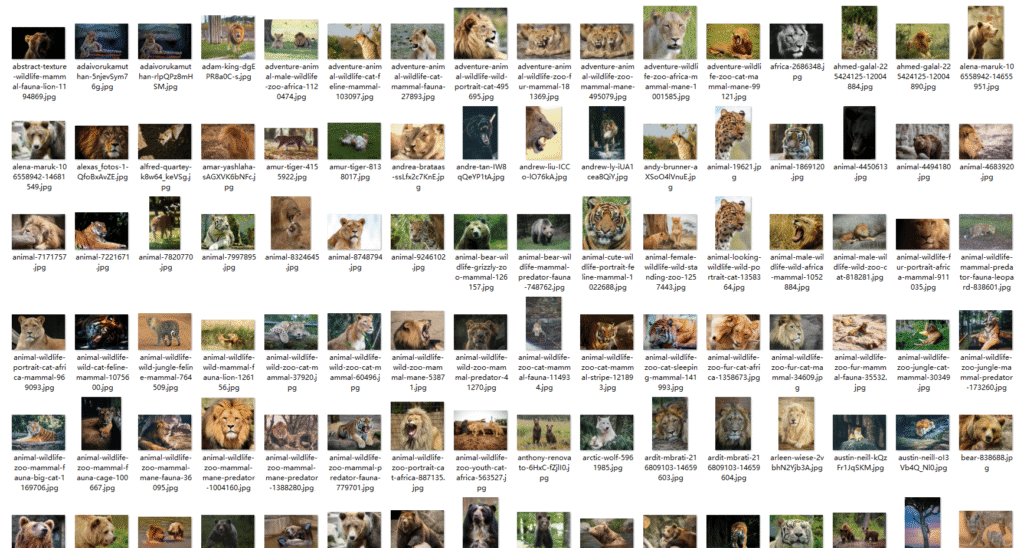Click file name ardit-mbrati-216809103-14659603.jpg
Screen dimensions: 1024x548
[671, 468]
